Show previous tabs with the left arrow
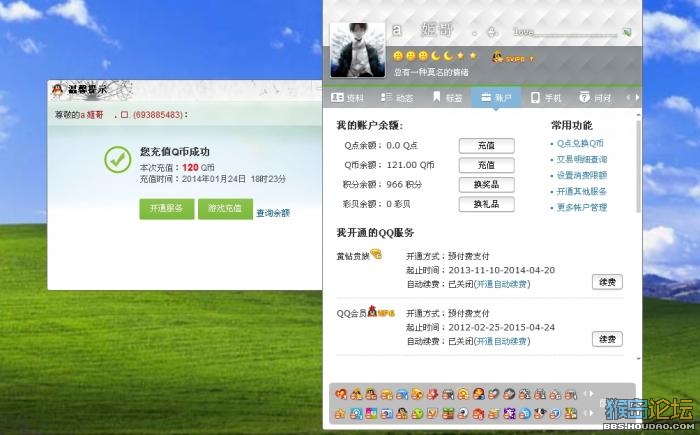The image size is (700, 435). [x=629, y=97]
